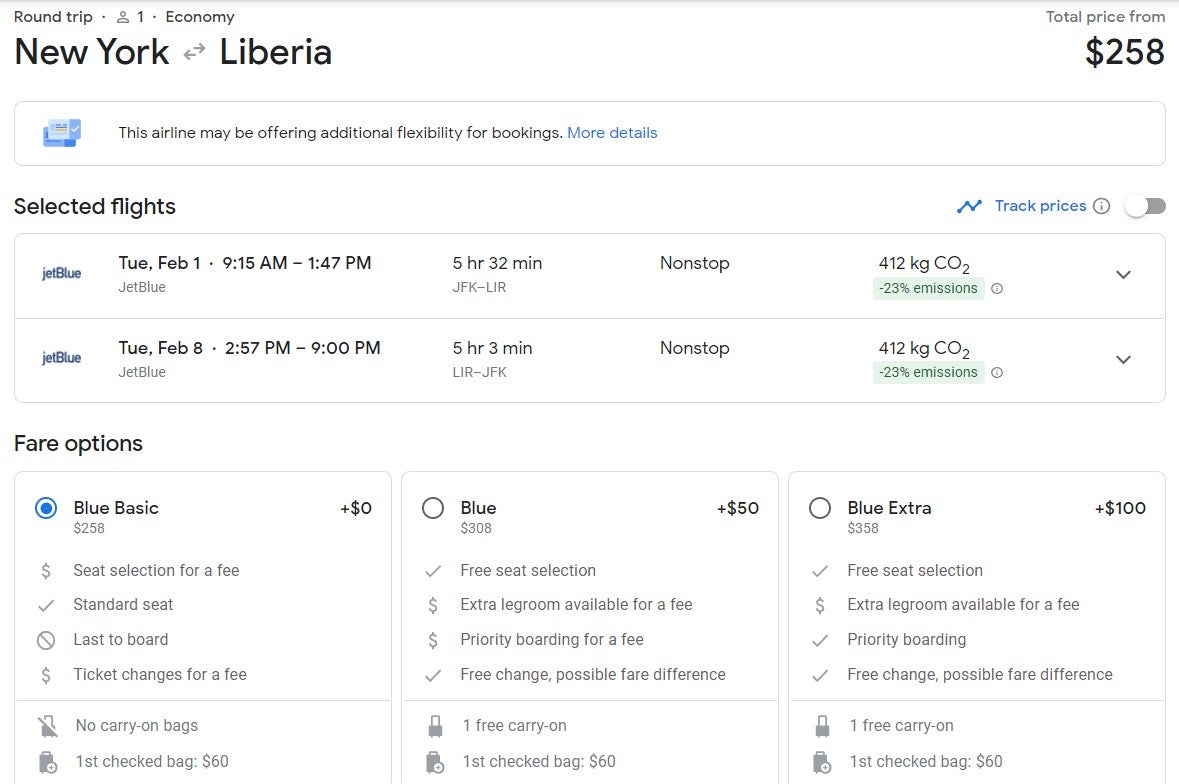The image size is (1179, 784).
Task: Click the New York origin heading
Action: (92, 53)
